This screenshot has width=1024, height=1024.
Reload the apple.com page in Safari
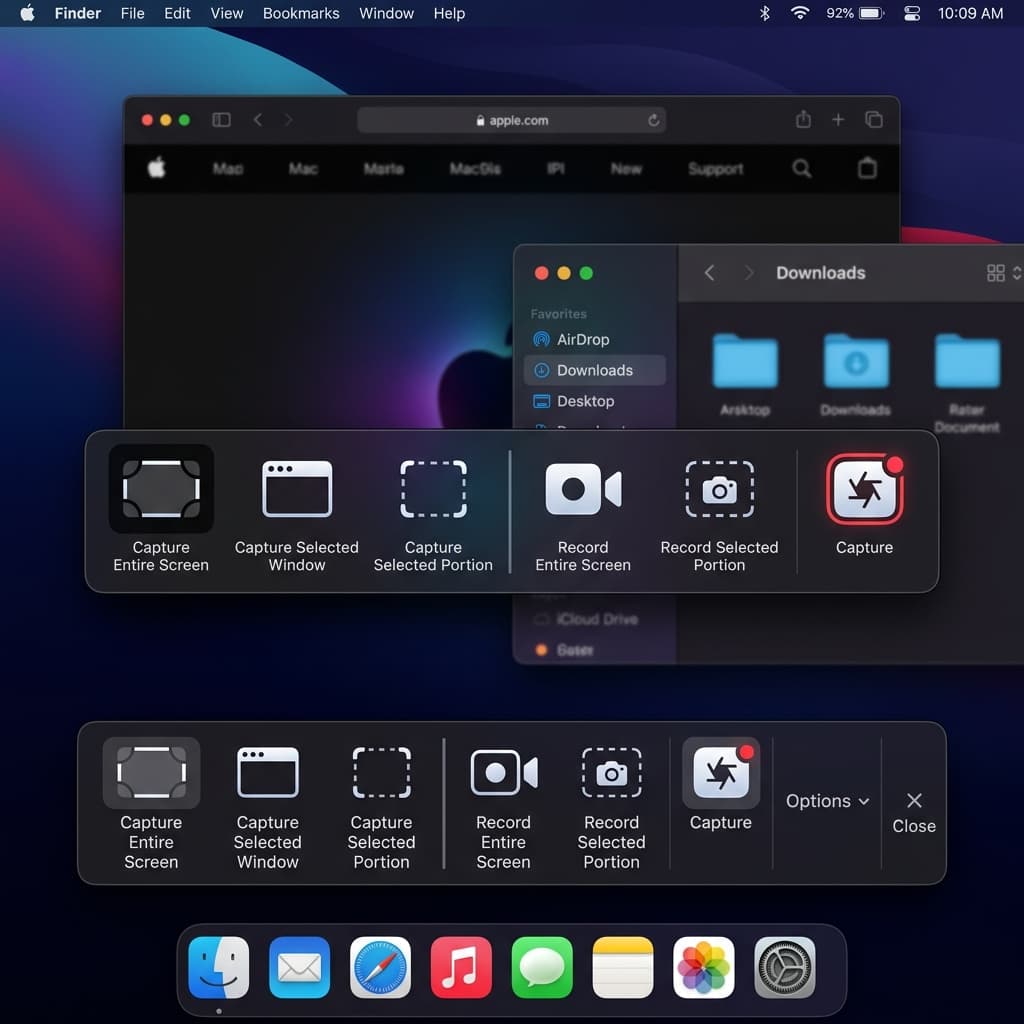(x=654, y=119)
